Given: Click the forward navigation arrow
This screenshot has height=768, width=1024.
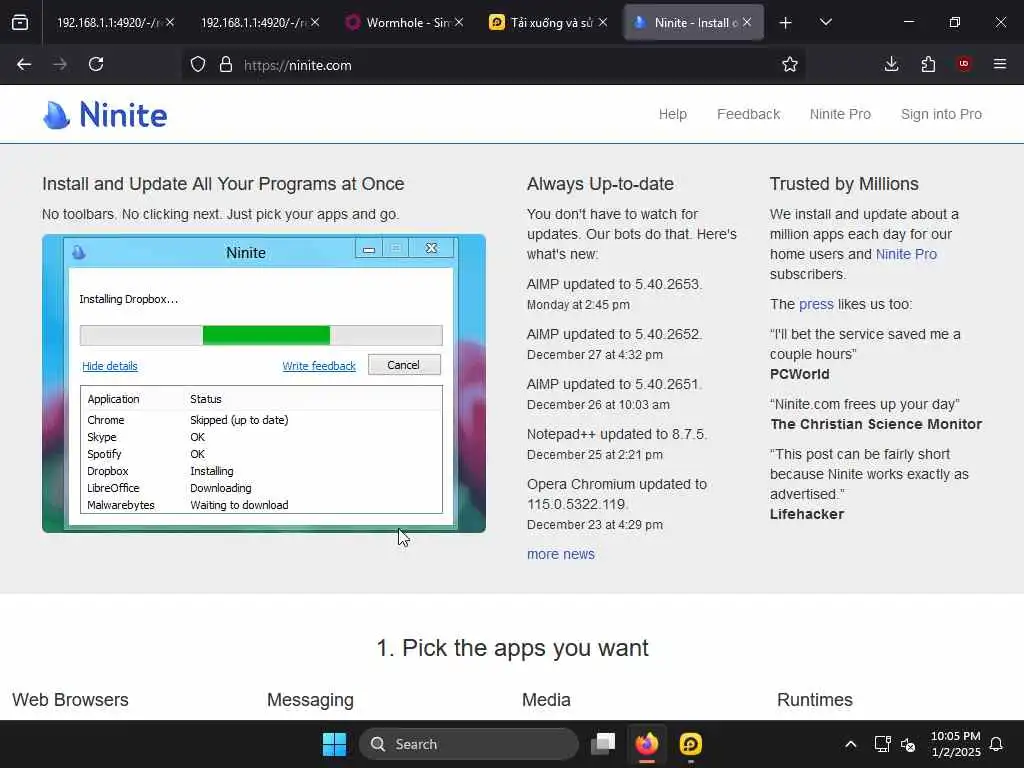Looking at the screenshot, I should point(60,65).
